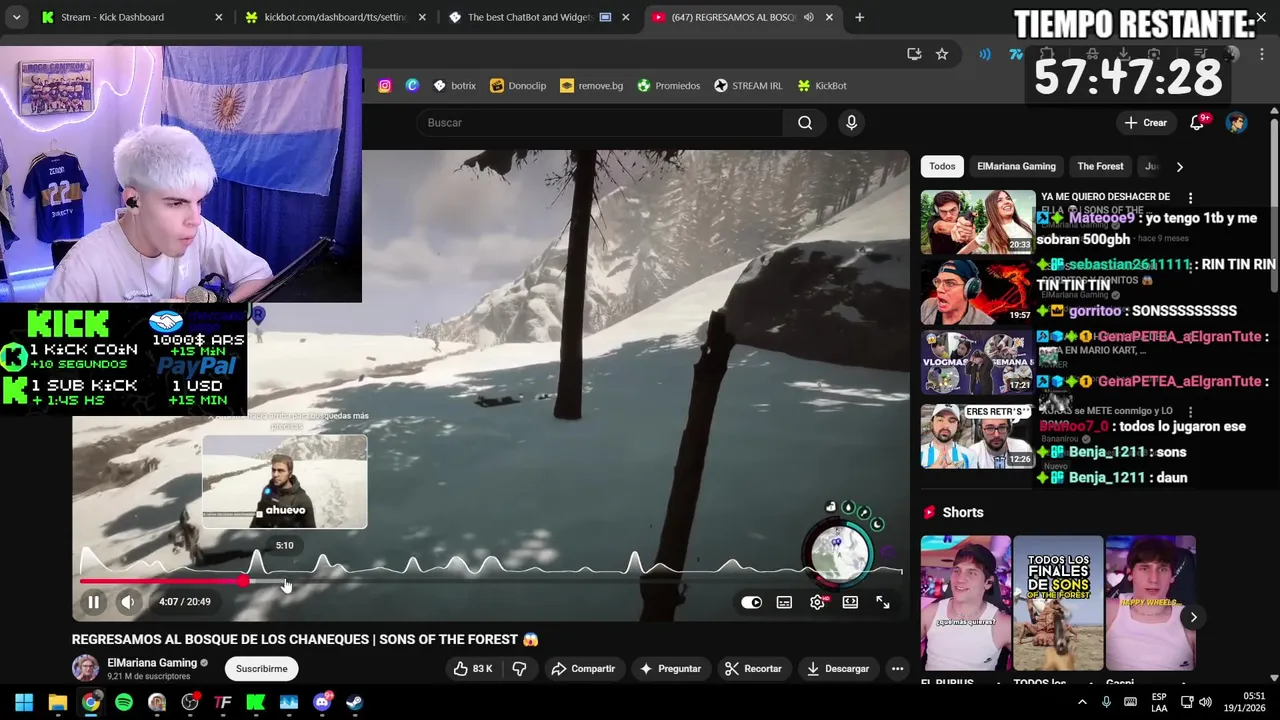
Task: Open the more actions ellipsis under video
Action: 897,668
